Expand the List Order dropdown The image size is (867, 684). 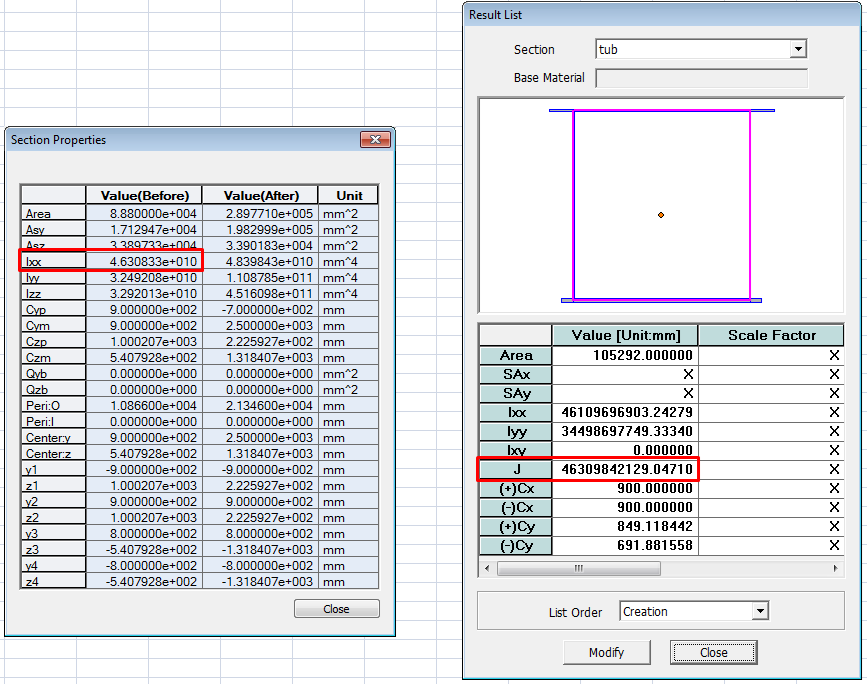click(760, 611)
